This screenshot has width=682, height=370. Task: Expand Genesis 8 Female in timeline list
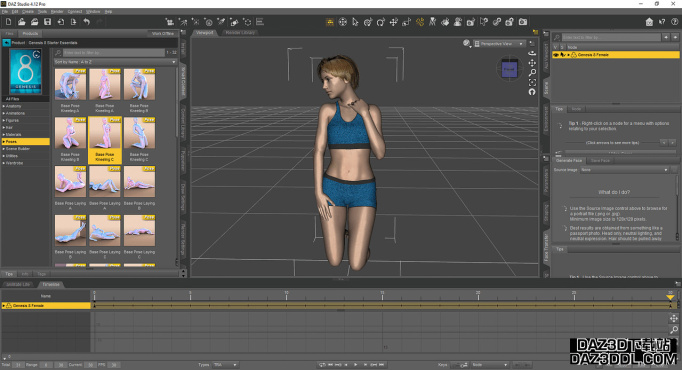3,306
